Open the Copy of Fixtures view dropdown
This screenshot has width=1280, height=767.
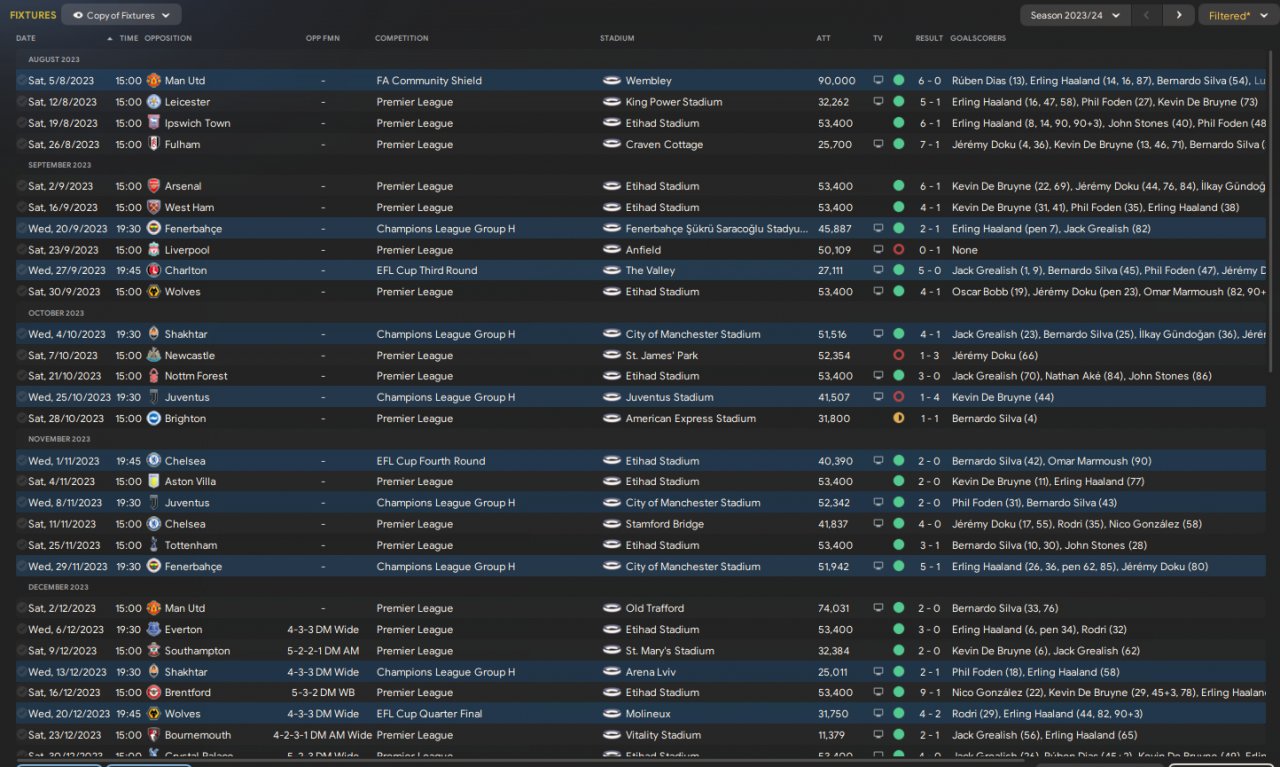121,15
